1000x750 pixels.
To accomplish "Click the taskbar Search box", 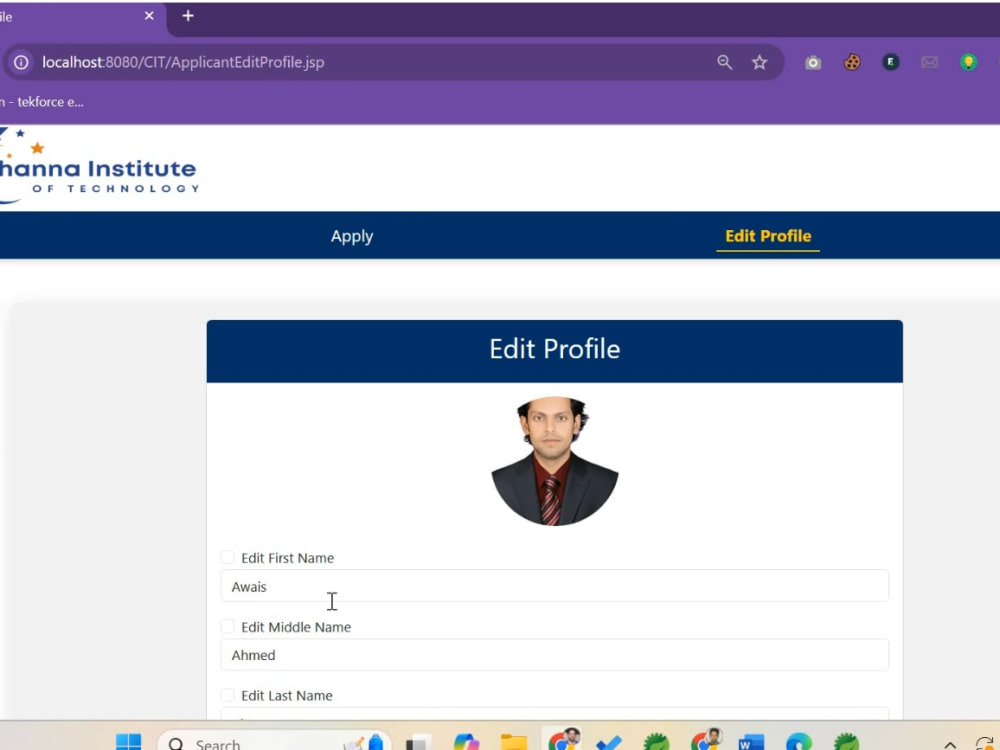I will [x=274, y=742].
